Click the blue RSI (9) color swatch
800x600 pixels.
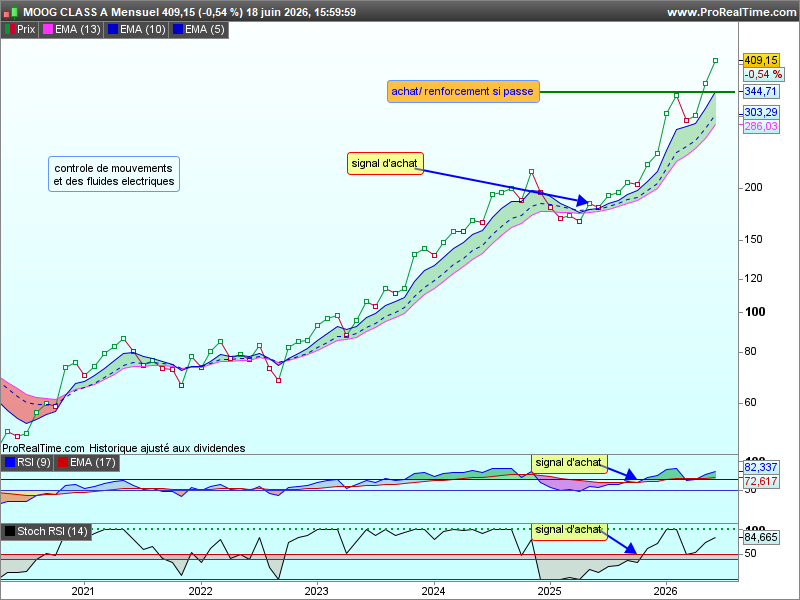(x=10, y=462)
